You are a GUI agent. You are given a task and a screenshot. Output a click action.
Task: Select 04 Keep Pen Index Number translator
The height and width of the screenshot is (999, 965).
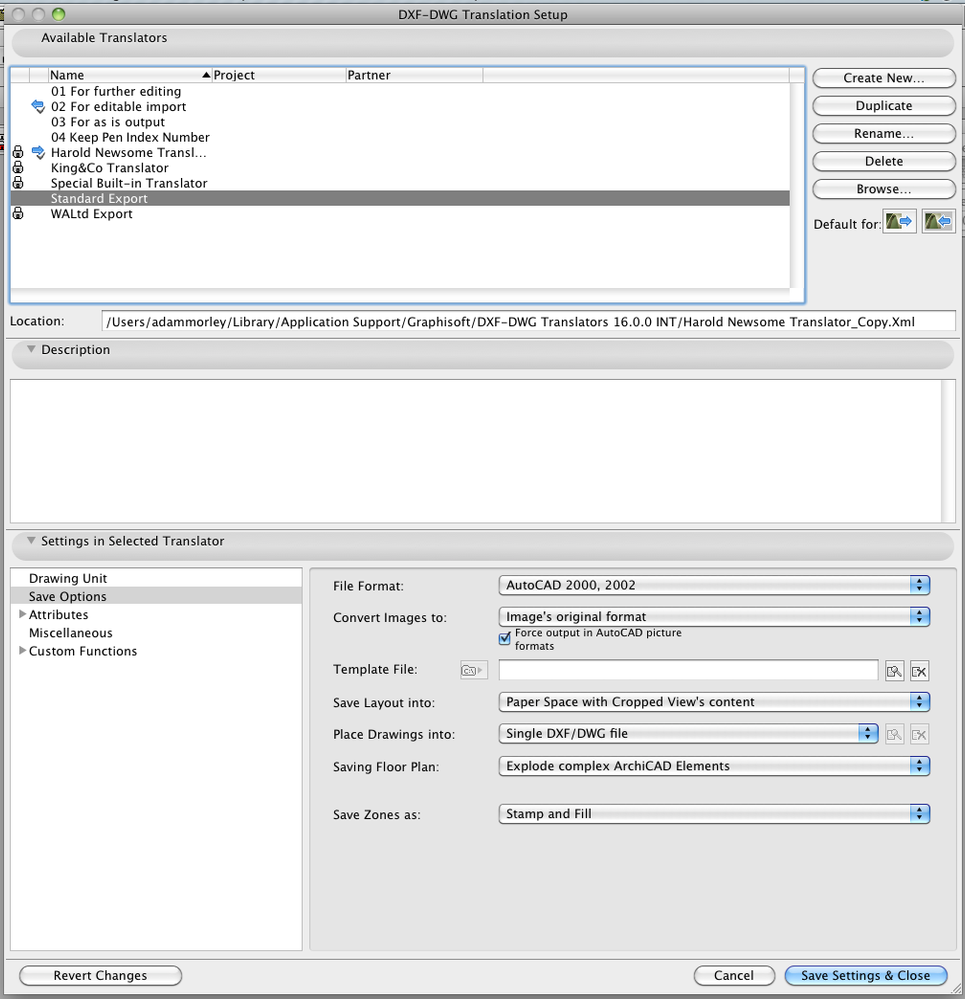400,137
